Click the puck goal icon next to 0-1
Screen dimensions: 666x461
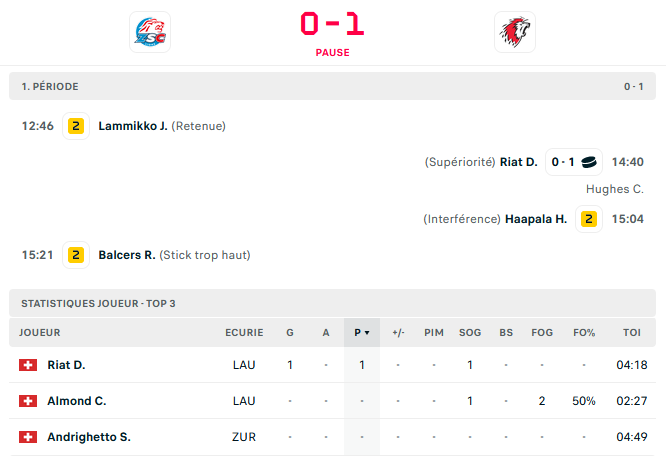[590, 162]
